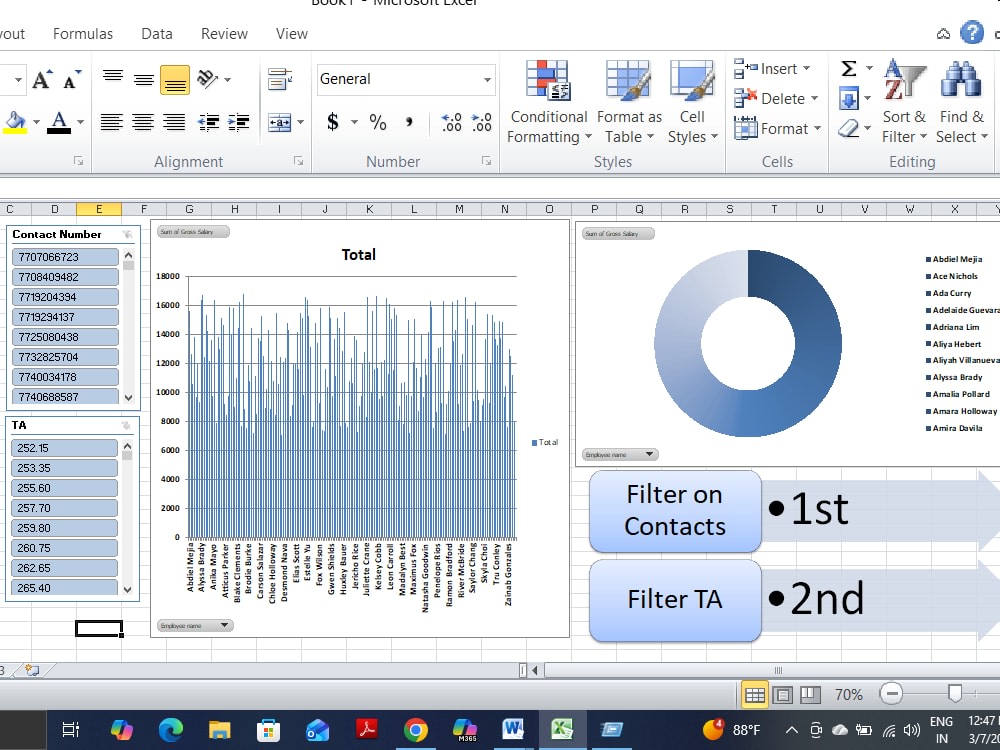Click the Grow Font icon
The height and width of the screenshot is (750, 1000).
(42, 80)
